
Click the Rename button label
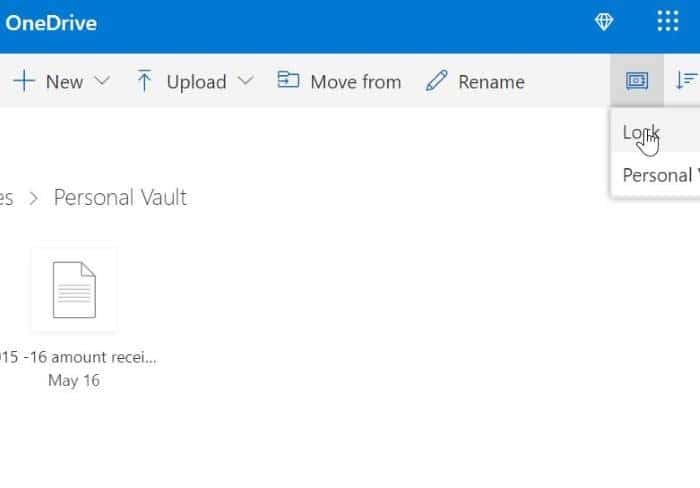492,82
